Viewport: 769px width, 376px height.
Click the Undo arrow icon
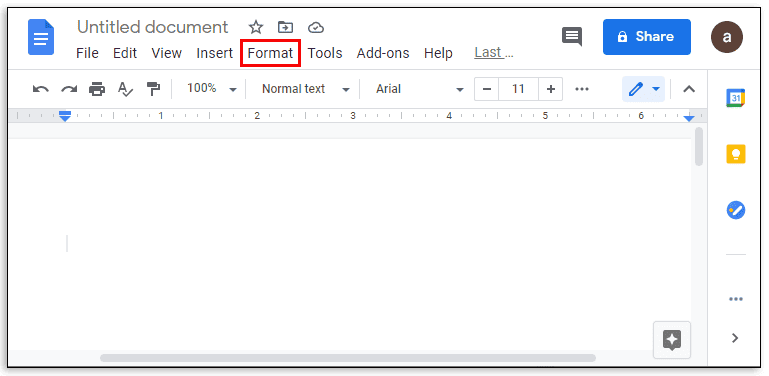pyautogui.click(x=41, y=89)
